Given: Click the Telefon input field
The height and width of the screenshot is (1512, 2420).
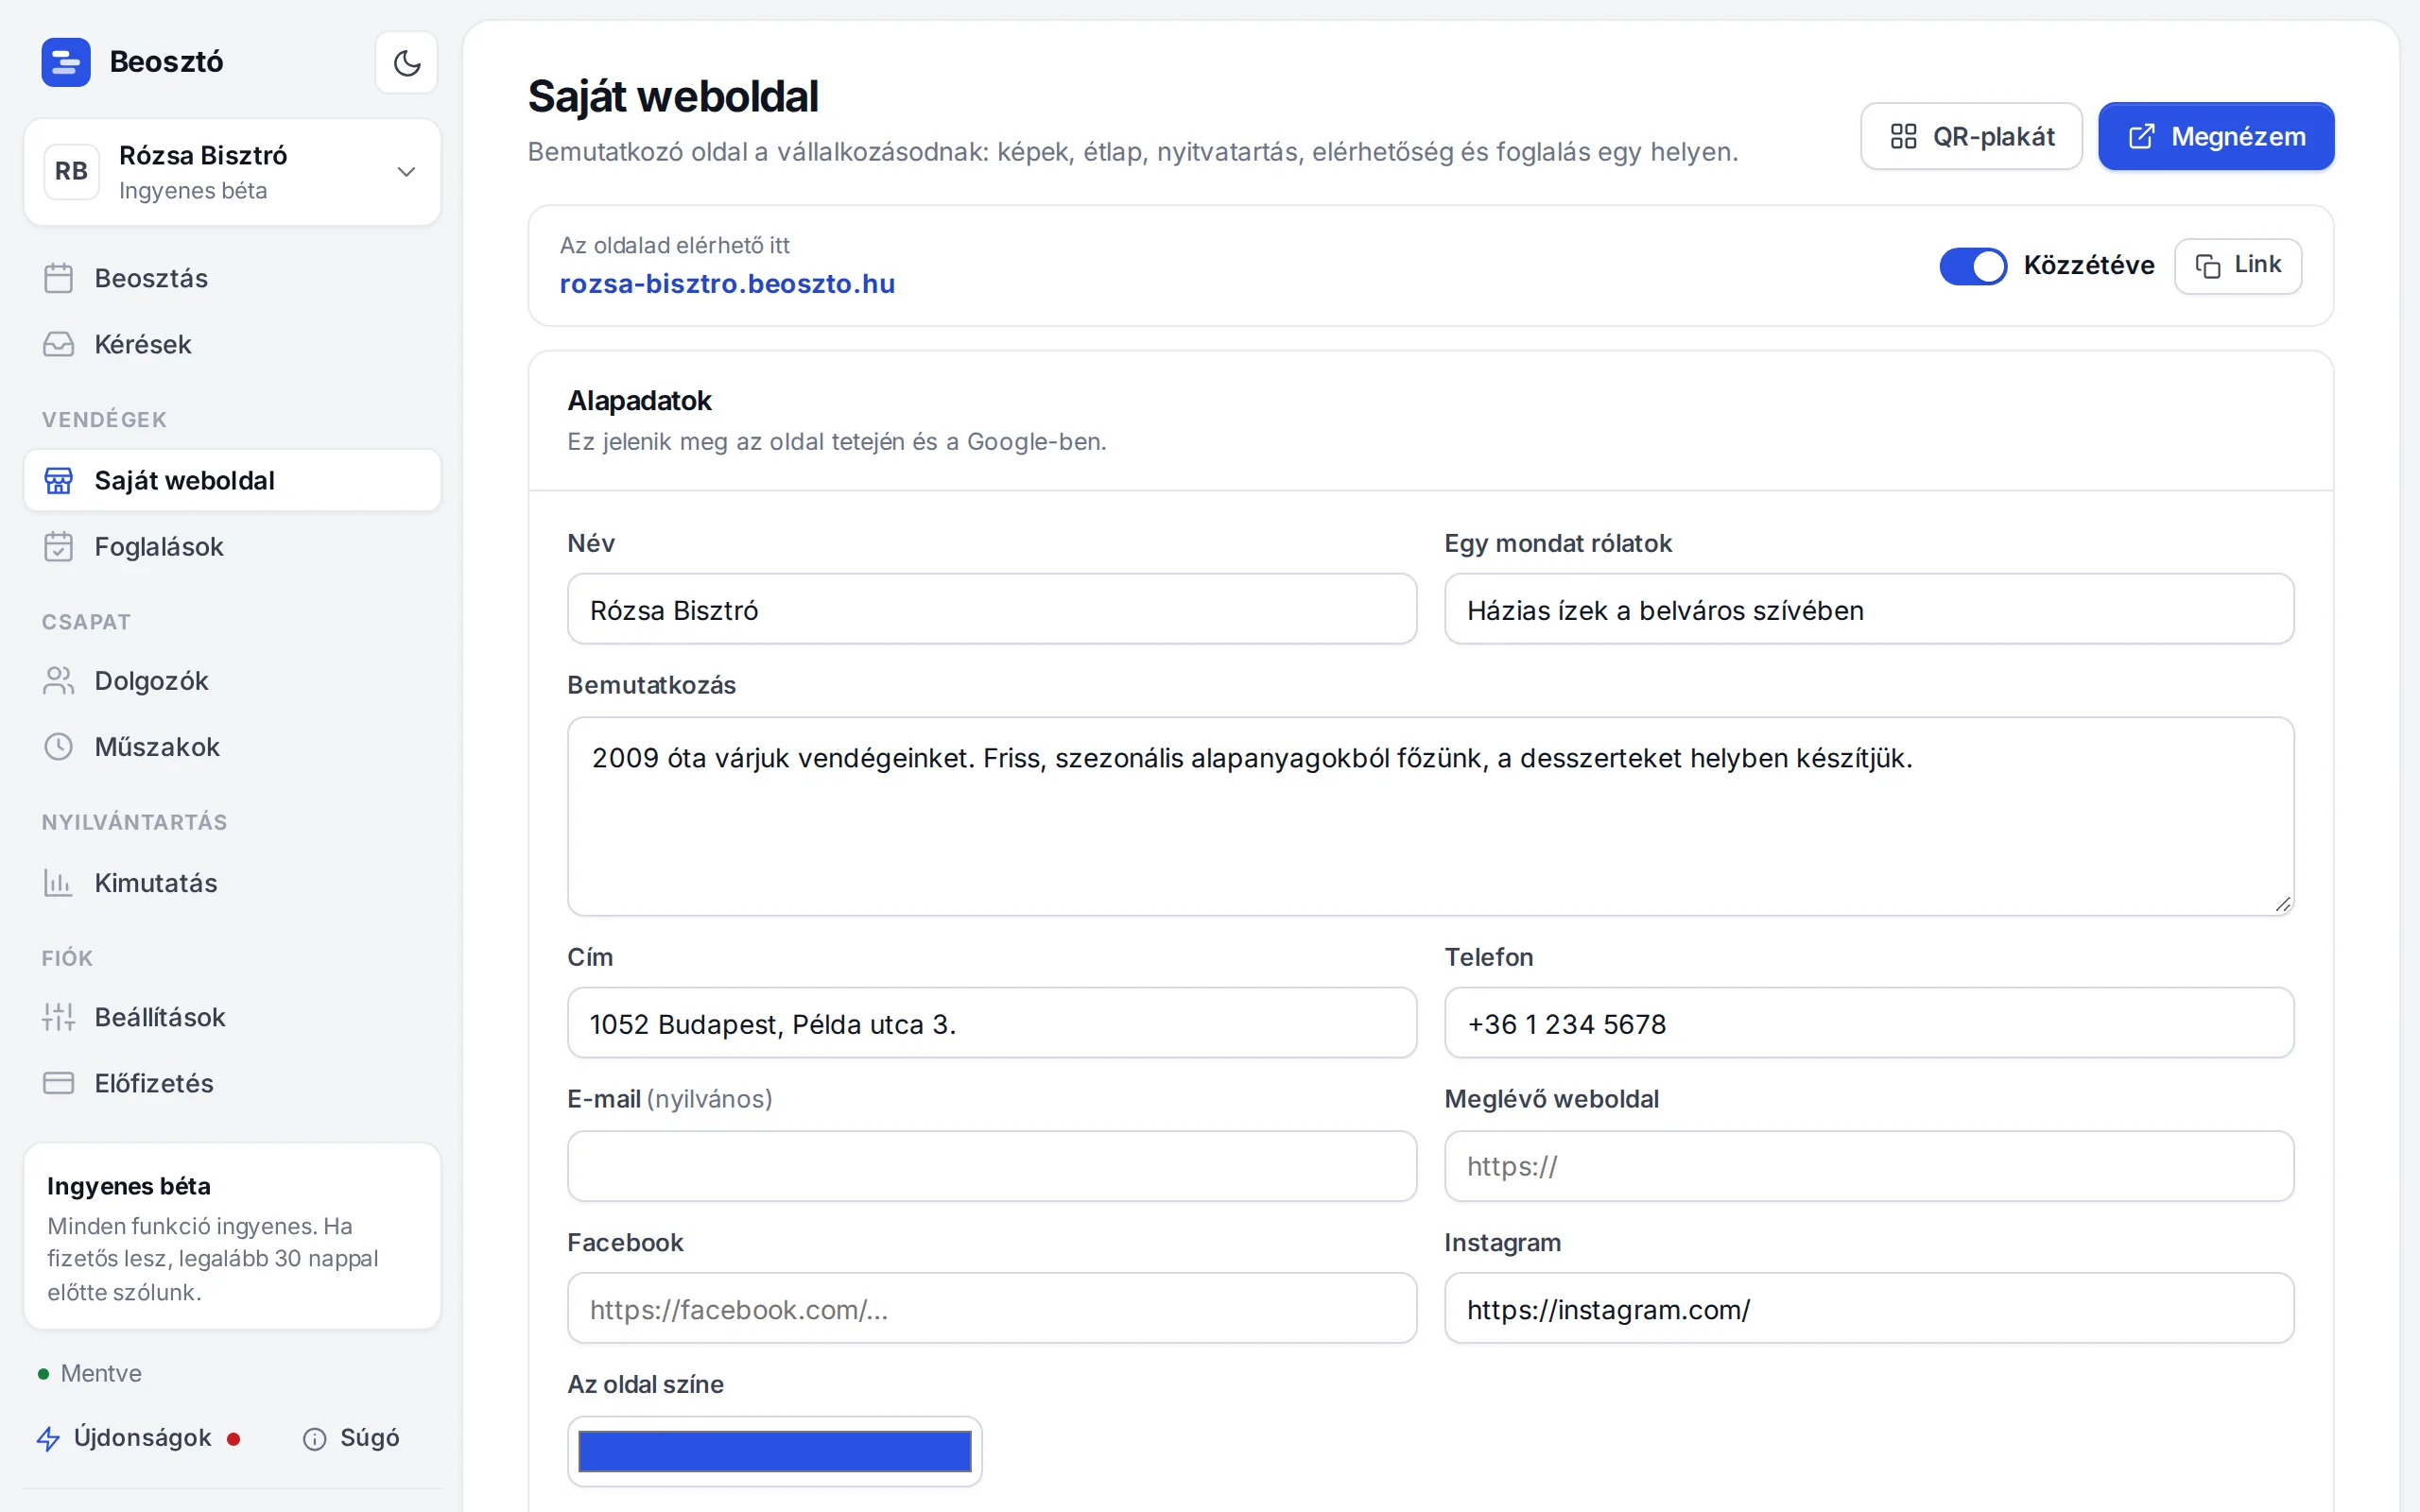Looking at the screenshot, I should [1869, 1023].
